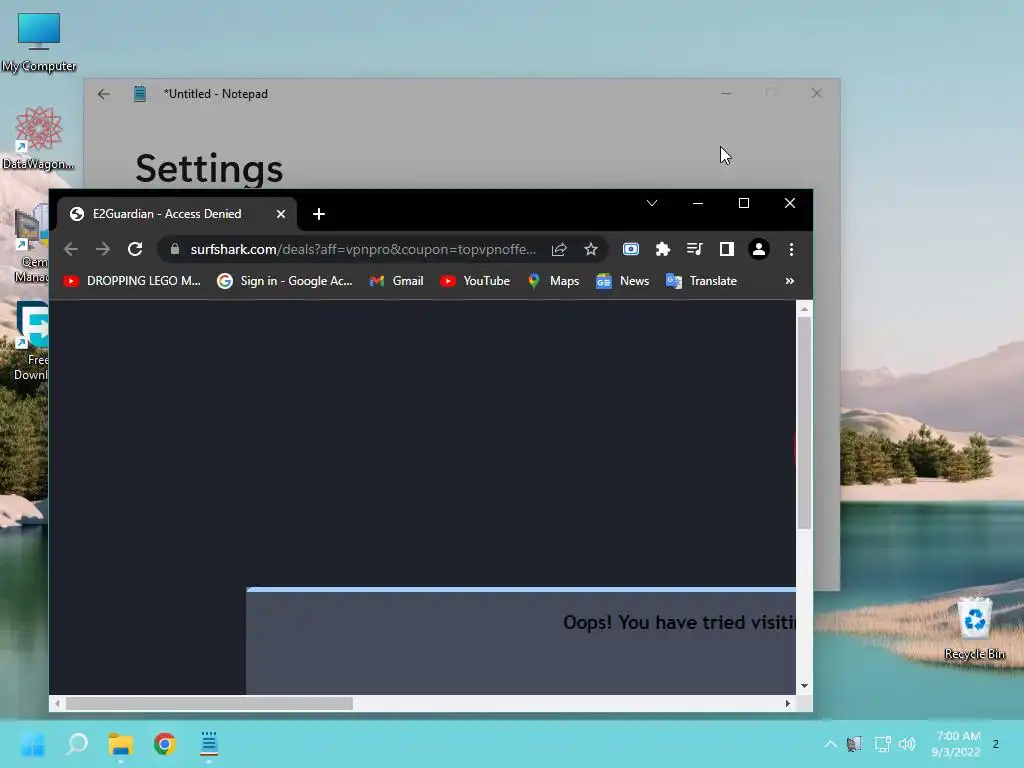
Task: Open media controls icon in Chrome
Action: pos(695,249)
